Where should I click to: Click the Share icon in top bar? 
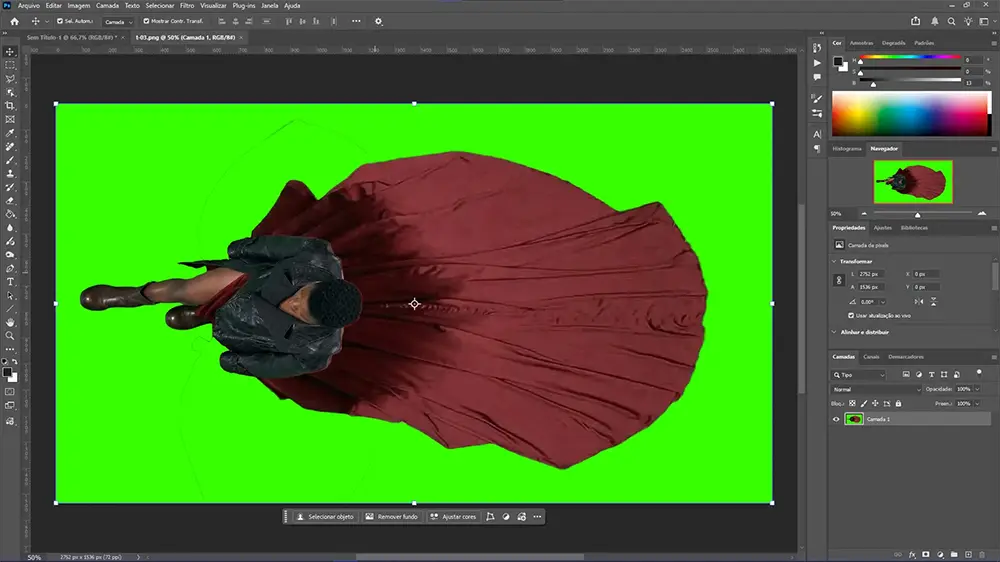click(x=916, y=21)
